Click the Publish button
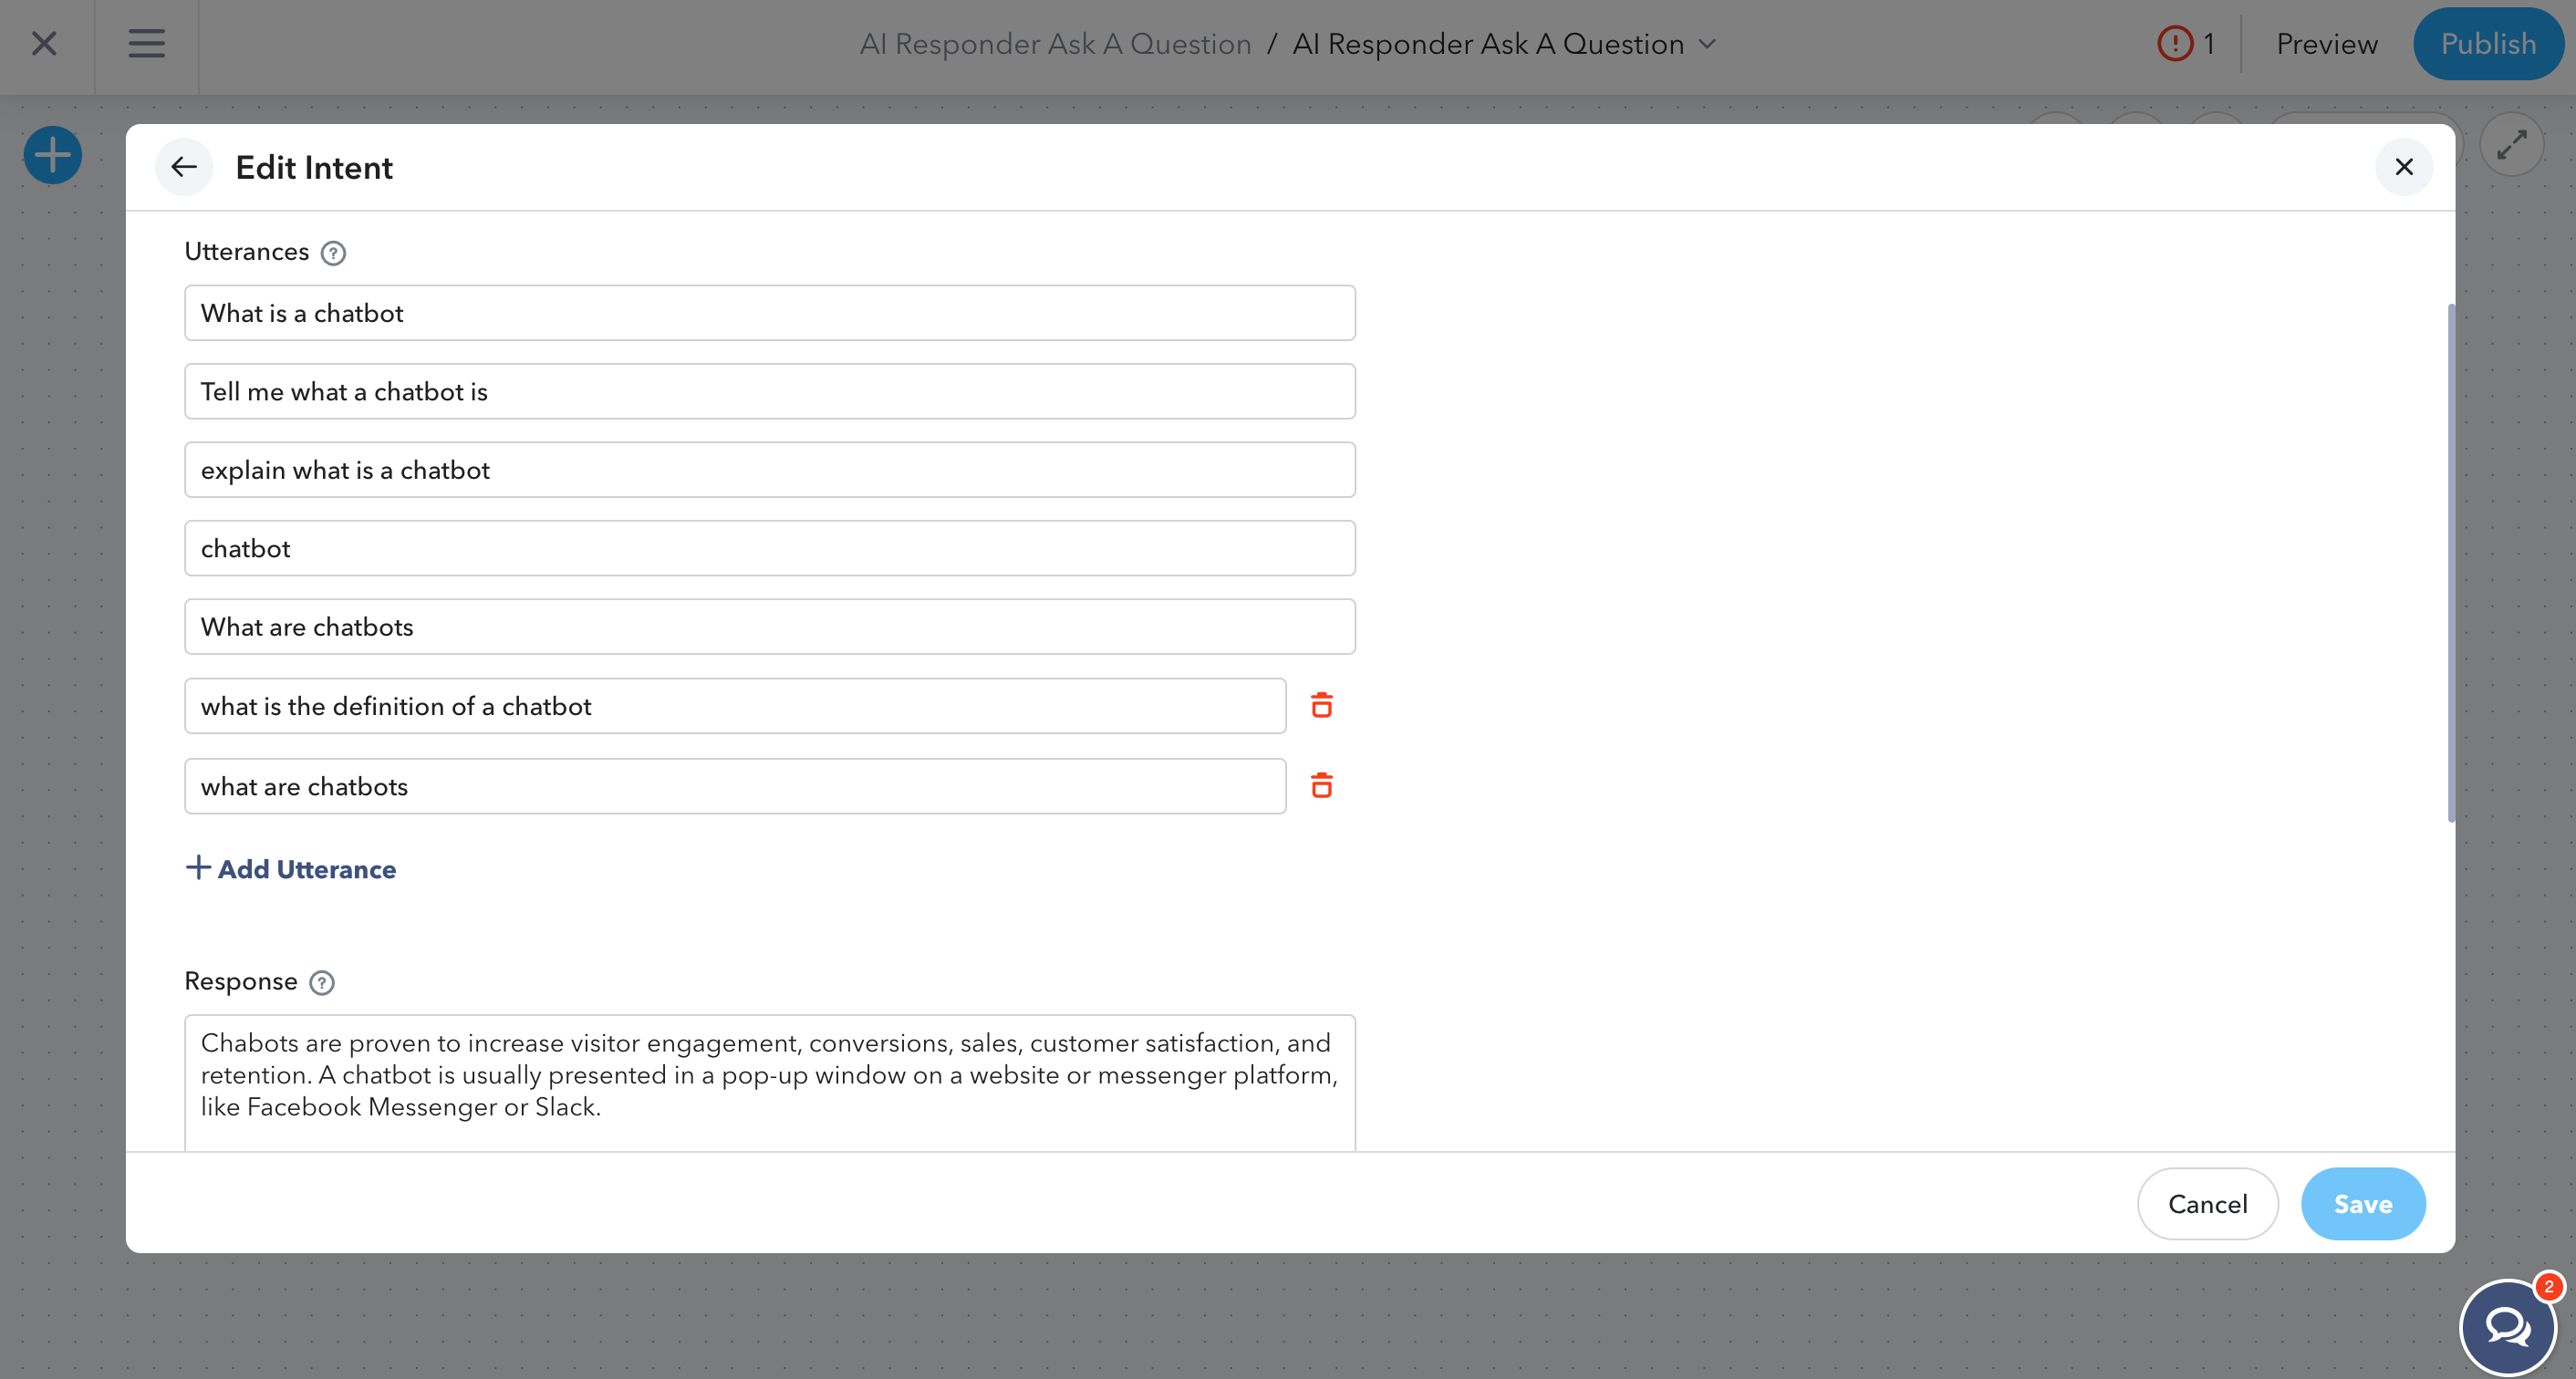 click(2488, 43)
